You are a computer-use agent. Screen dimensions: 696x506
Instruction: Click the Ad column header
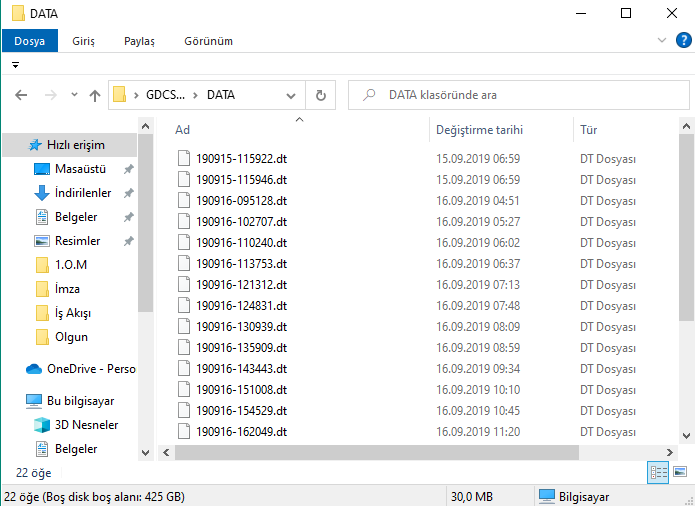point(183,130)
